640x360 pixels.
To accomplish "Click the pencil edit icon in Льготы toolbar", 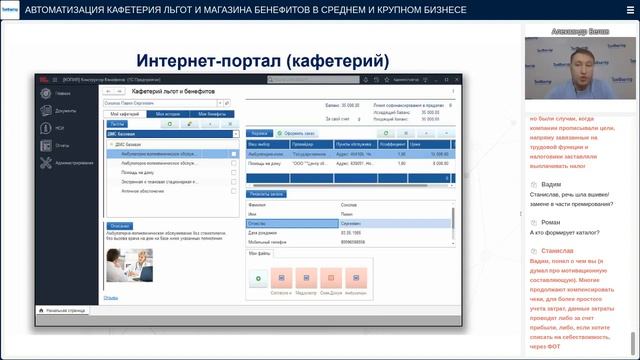I will pyautogui.click(x=189, y=124).
